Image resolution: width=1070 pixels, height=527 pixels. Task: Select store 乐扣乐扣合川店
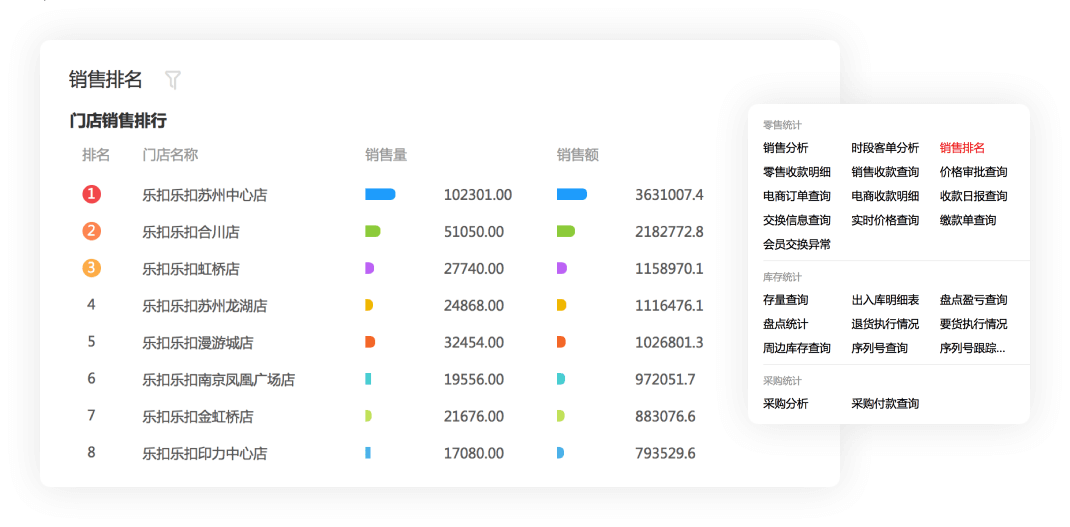click(x=190, y=232)
